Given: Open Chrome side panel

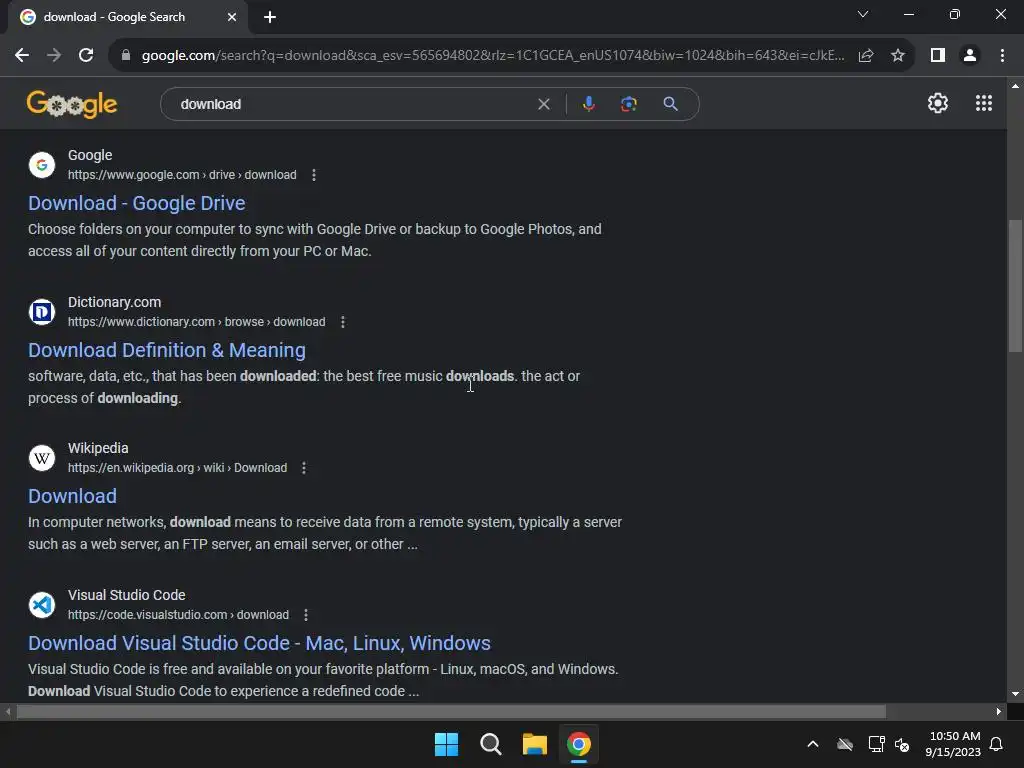Looking at the screenshot, I should click(x=938, y=56).
